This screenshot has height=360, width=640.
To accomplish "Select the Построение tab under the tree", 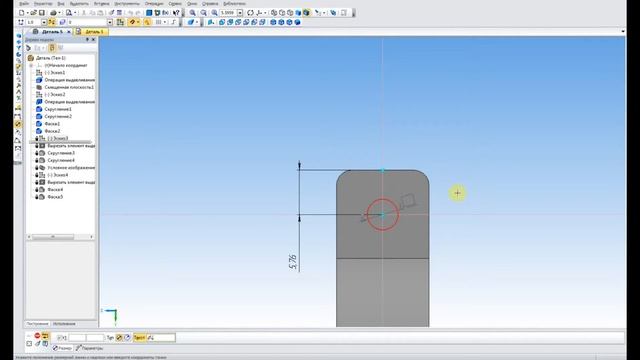I will click(x=38, y=324).
